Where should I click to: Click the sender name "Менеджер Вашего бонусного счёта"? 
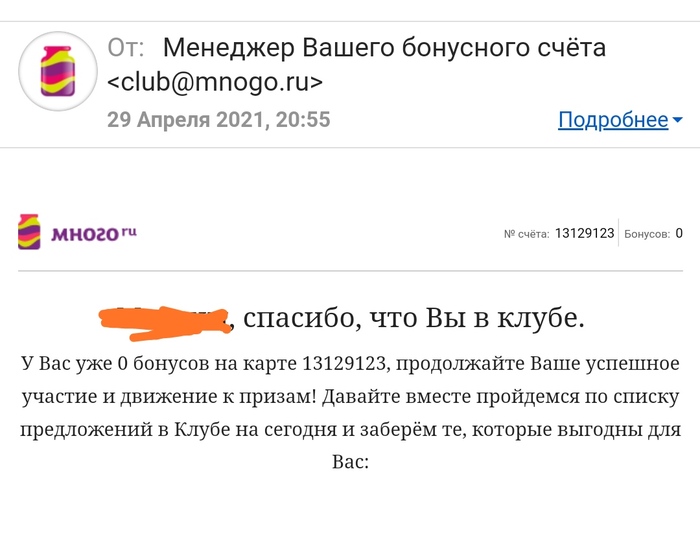tap(384, 47)
